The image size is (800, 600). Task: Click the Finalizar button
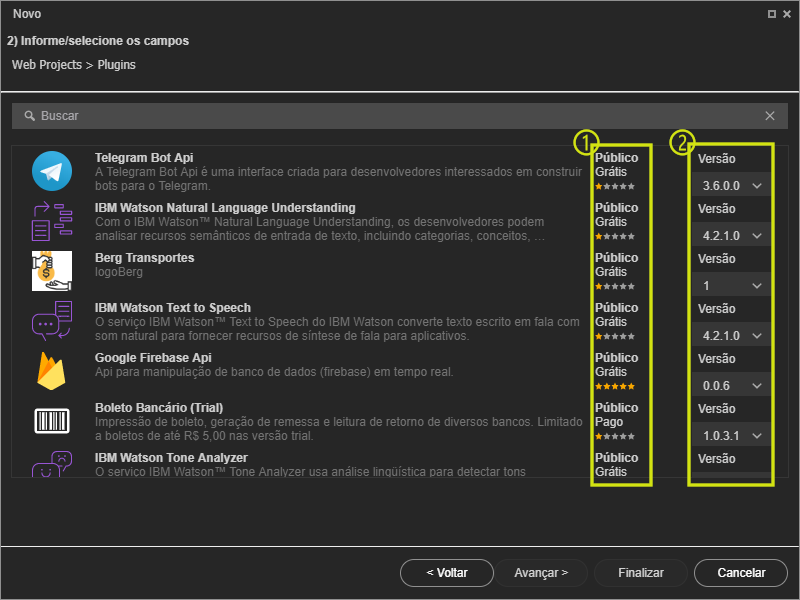[x=641, y=573]
